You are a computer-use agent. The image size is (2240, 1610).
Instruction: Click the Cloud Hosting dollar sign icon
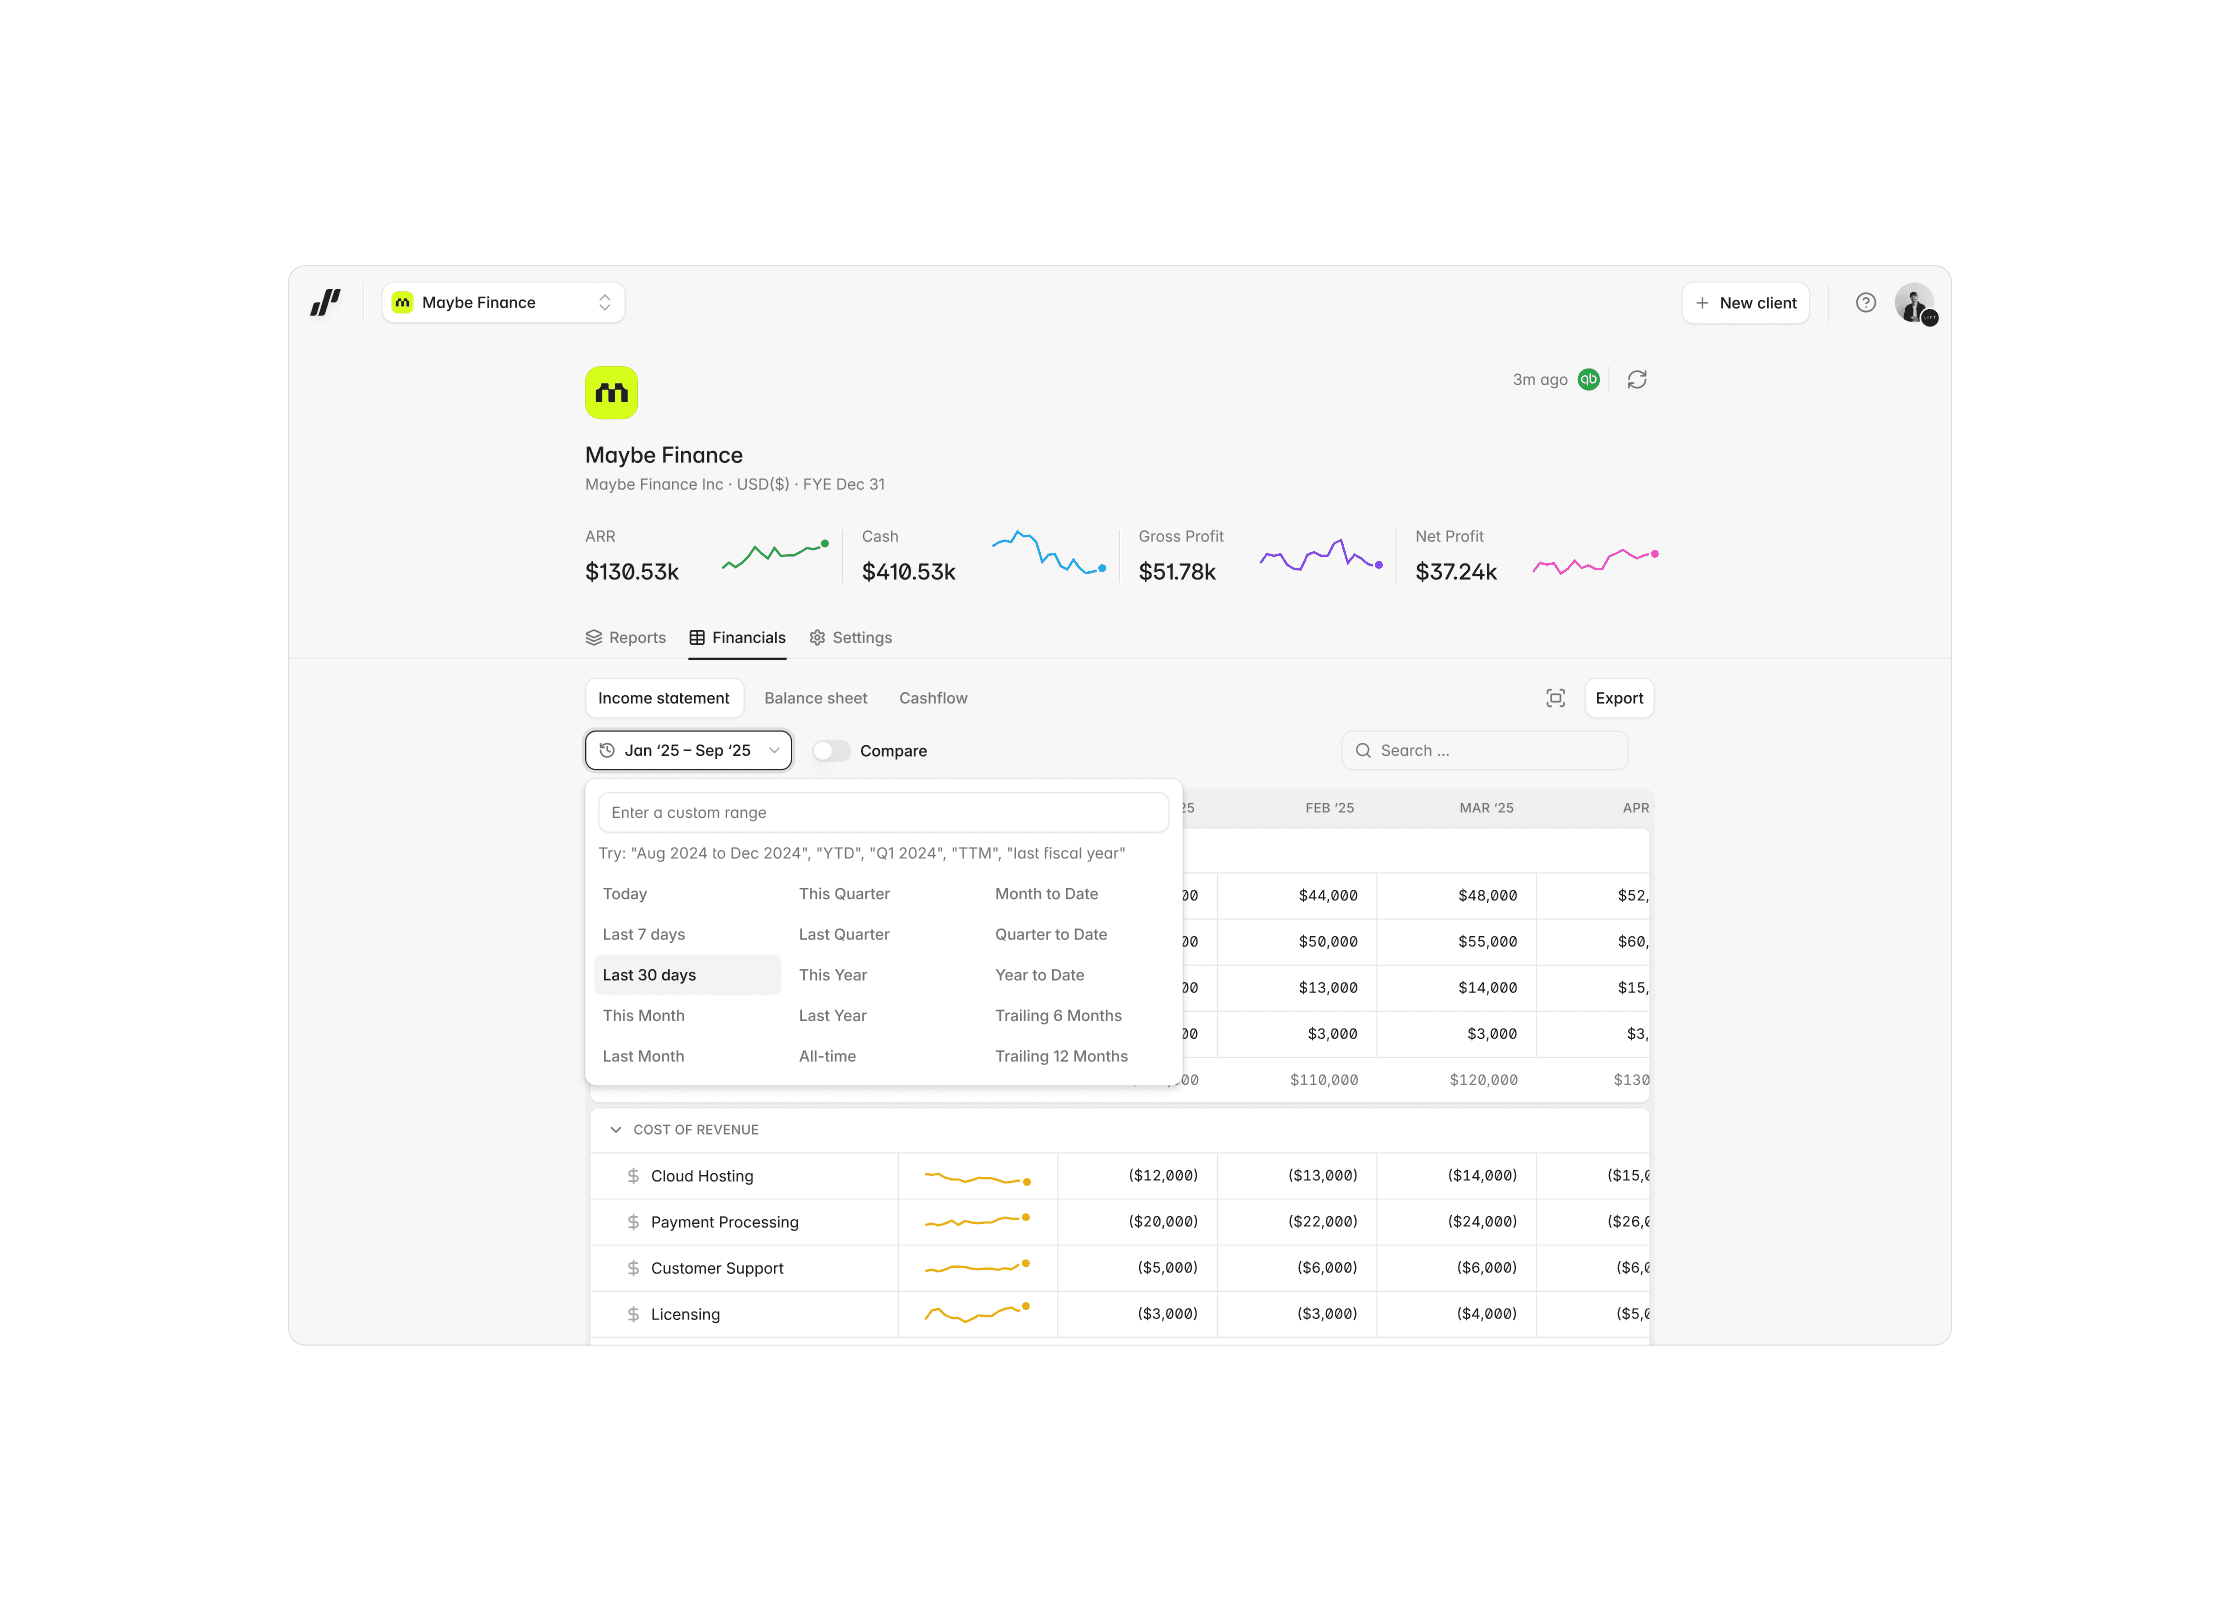[x=633, y=1176]
